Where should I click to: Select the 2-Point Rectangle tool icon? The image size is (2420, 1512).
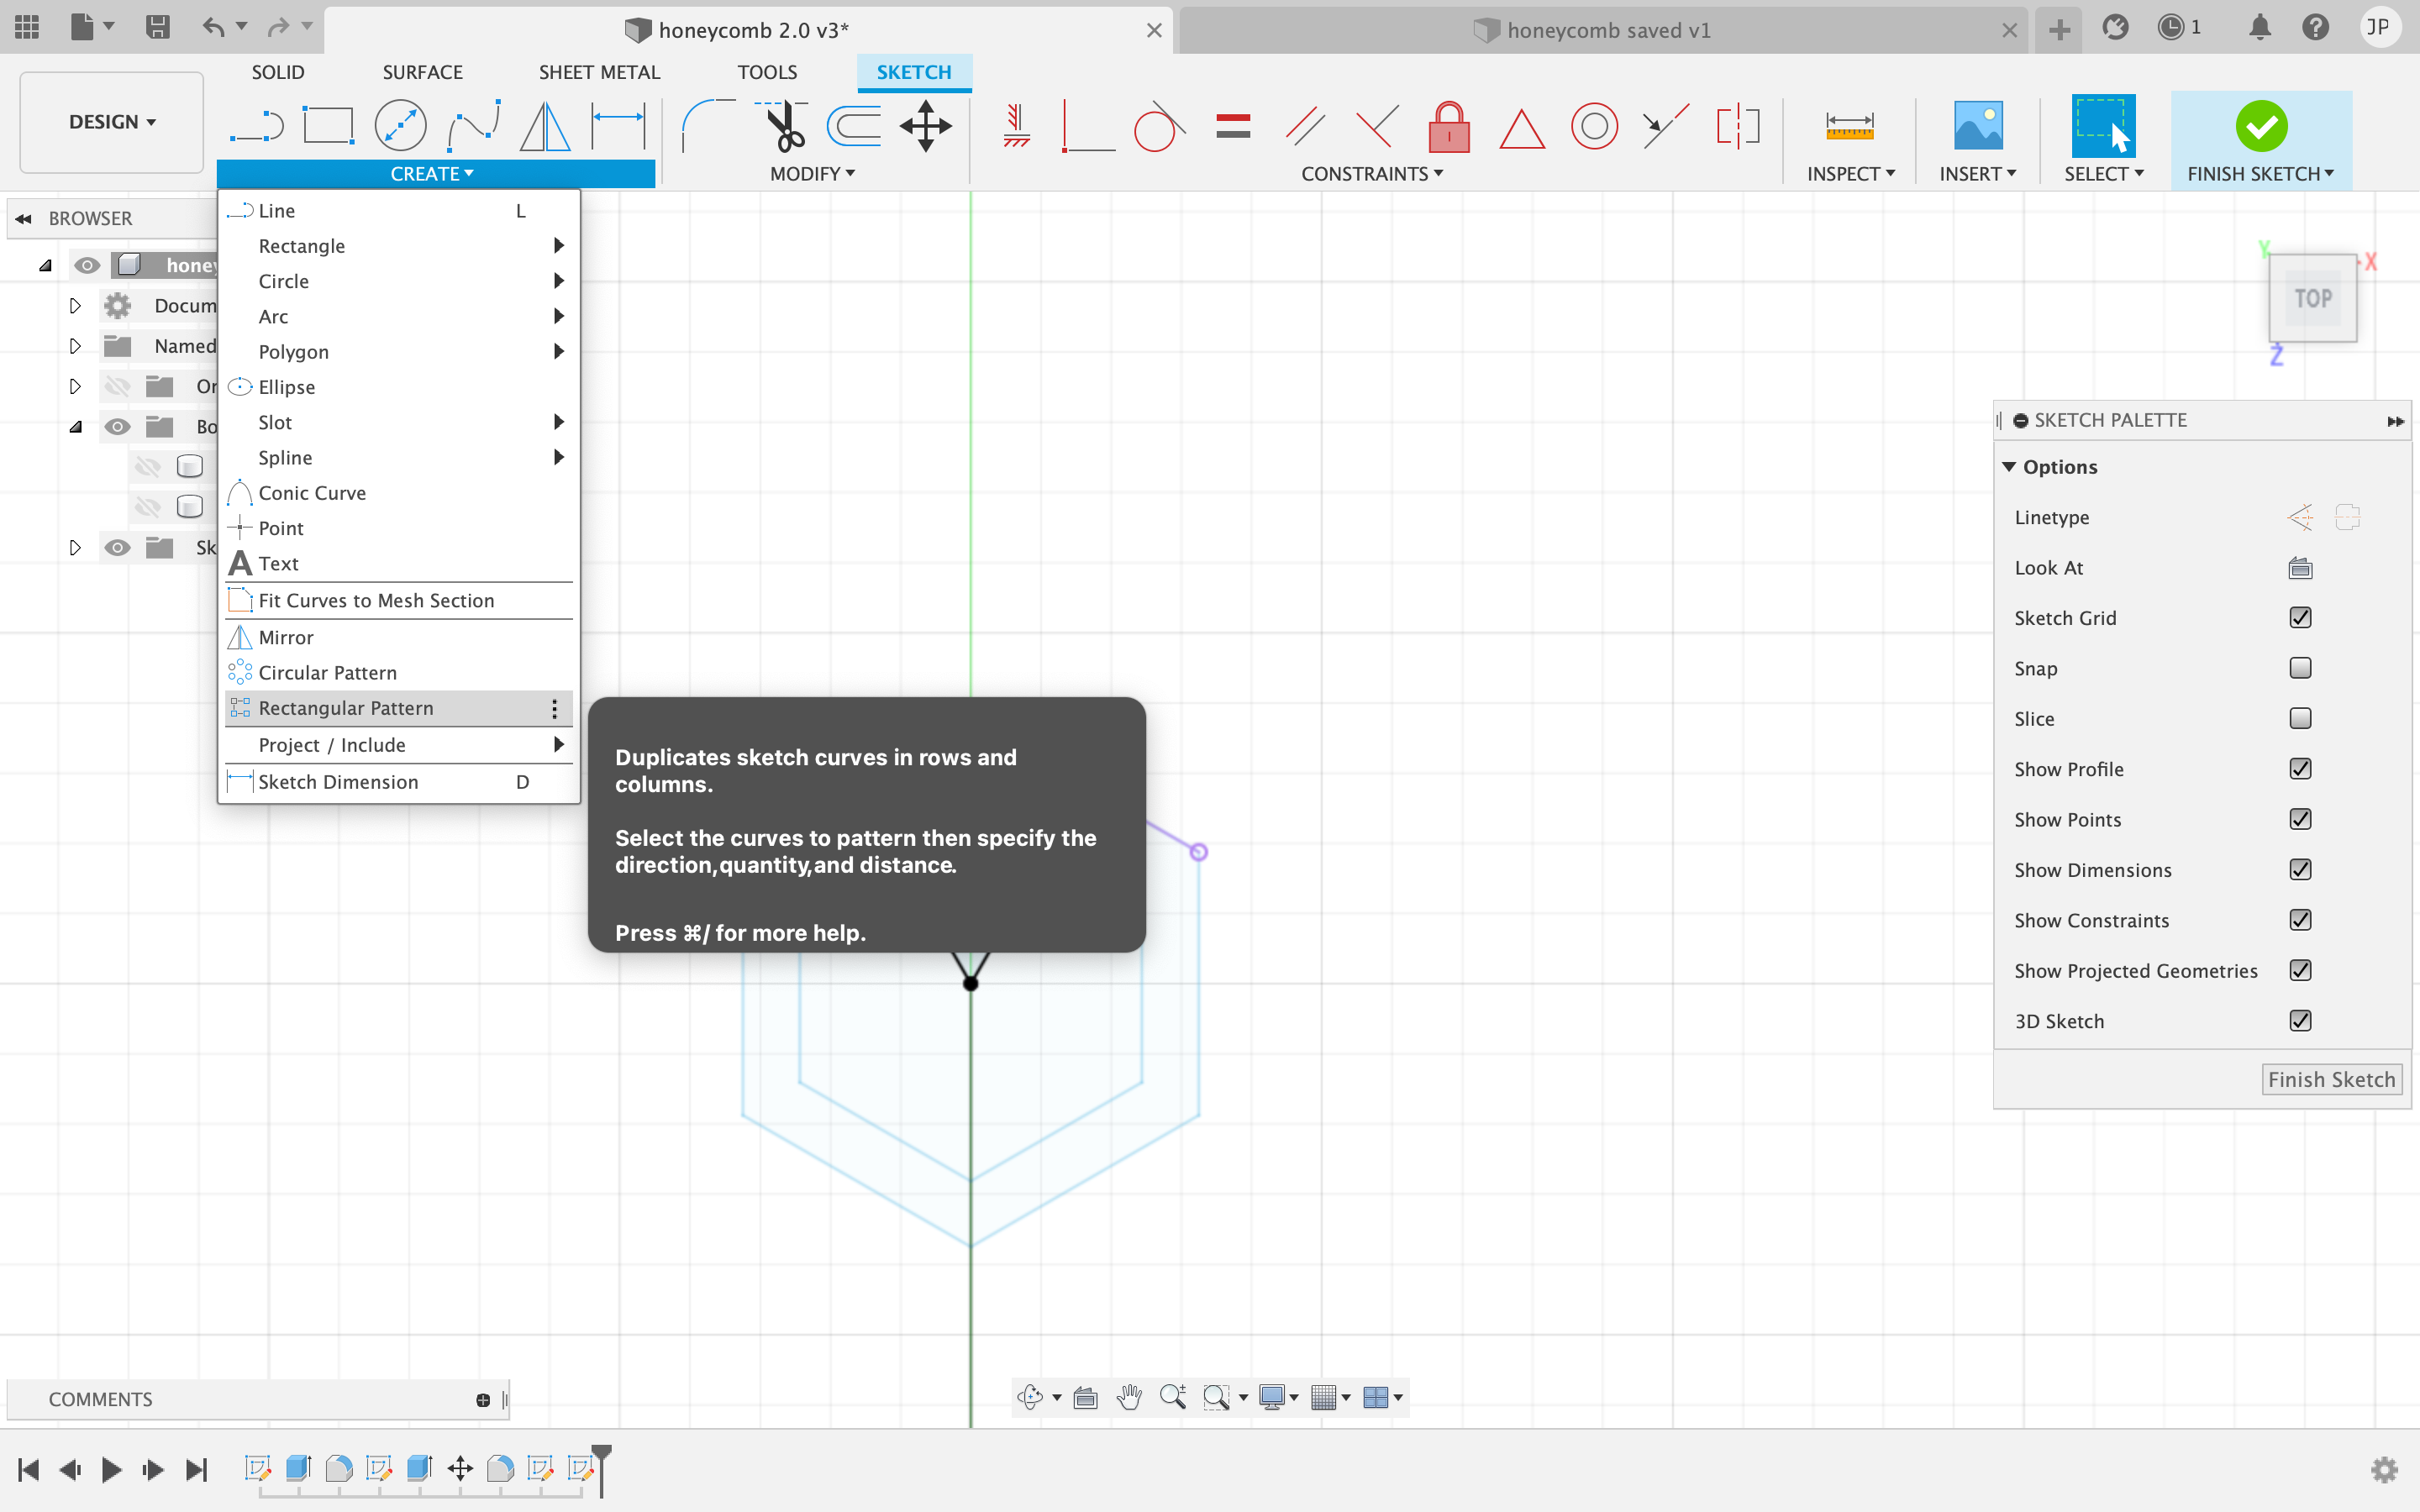pyautogui.click(x=328, y=127)
